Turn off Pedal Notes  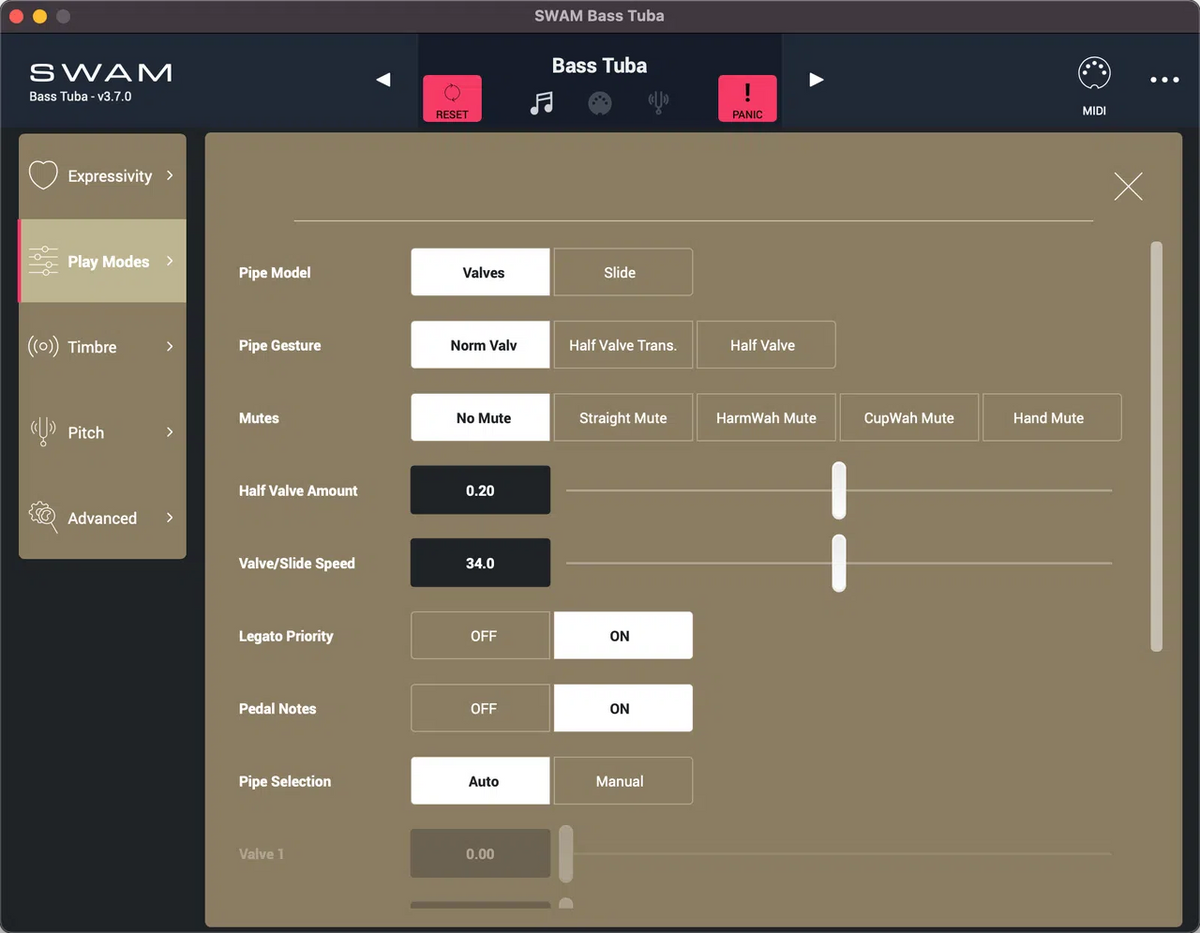coord(480,708)
